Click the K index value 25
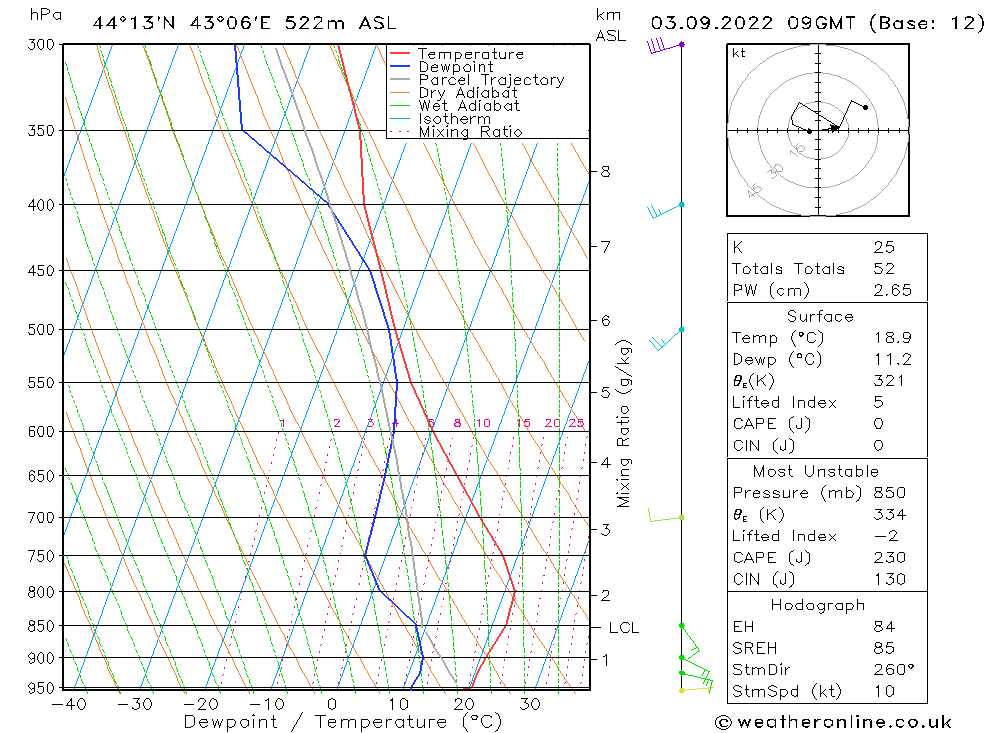The height and width of the screenshot is (733, 1000). point(884,247)
